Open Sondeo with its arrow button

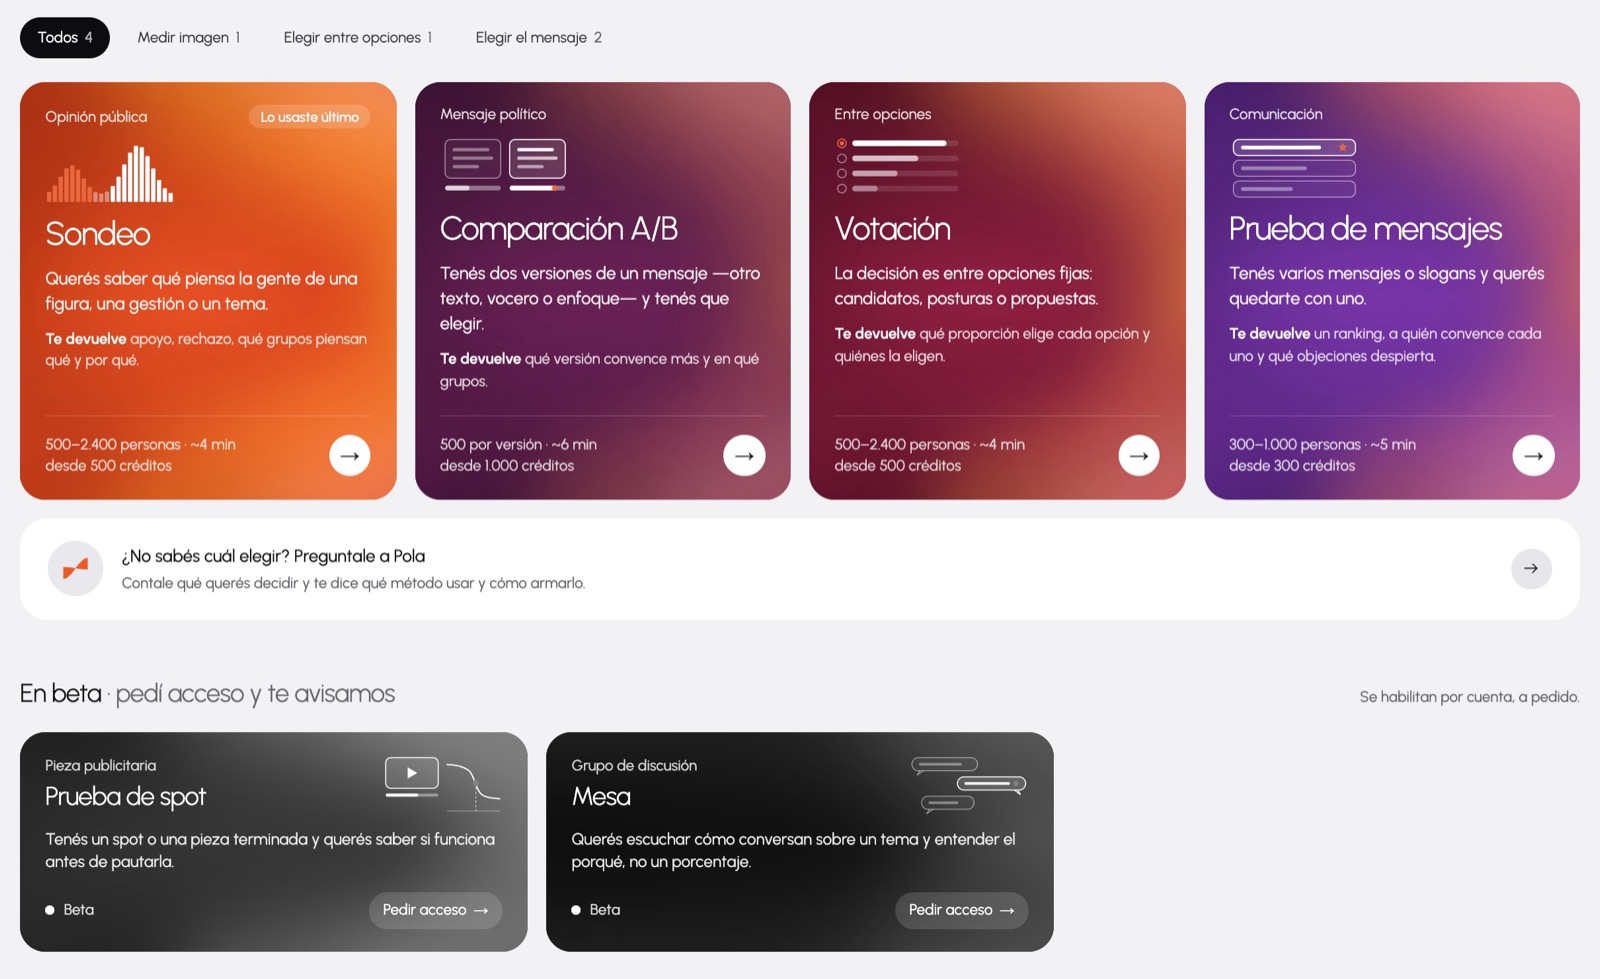pos(350,455)
